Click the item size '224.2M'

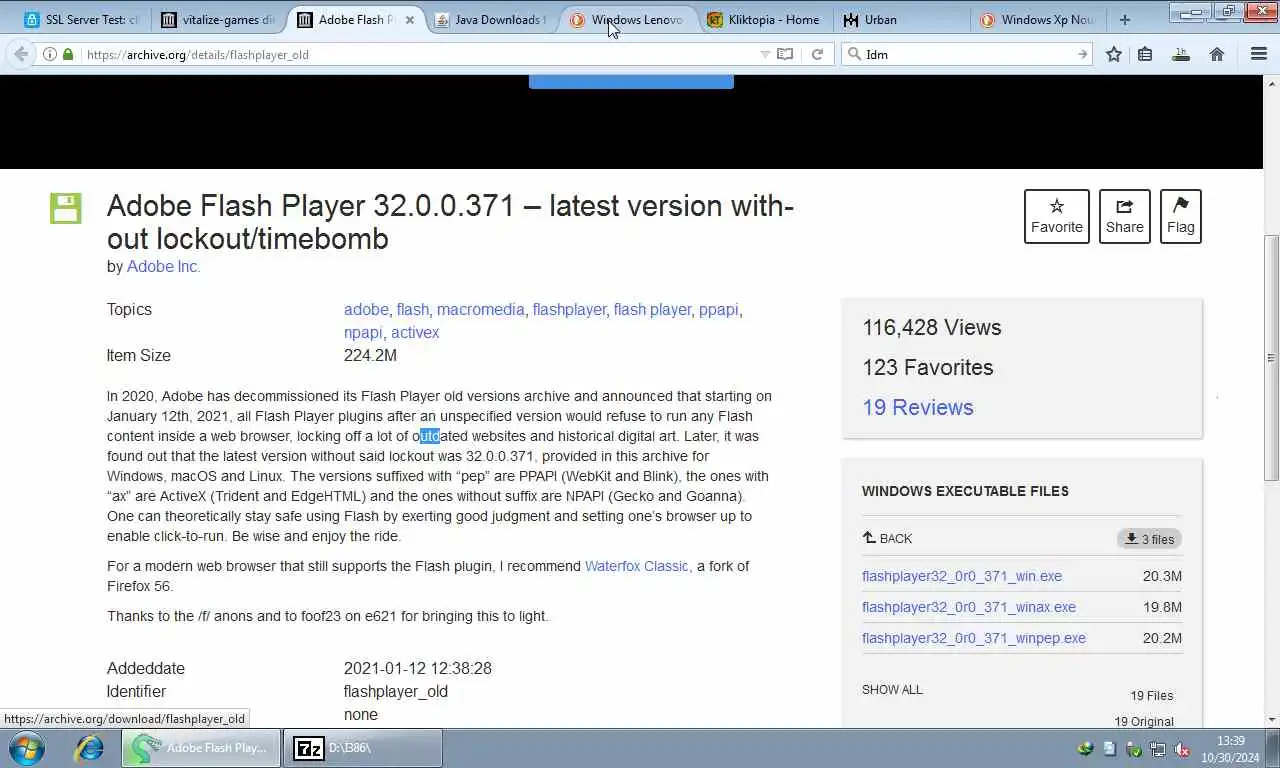pos(370,355)
